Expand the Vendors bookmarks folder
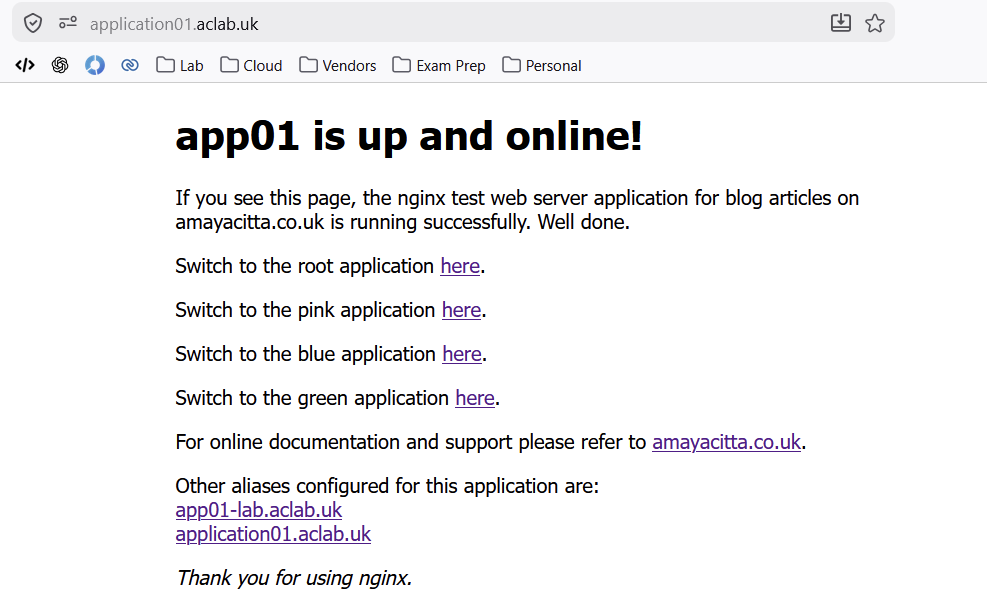The width and height of the screenshot is (987, 601). point(338,65)
